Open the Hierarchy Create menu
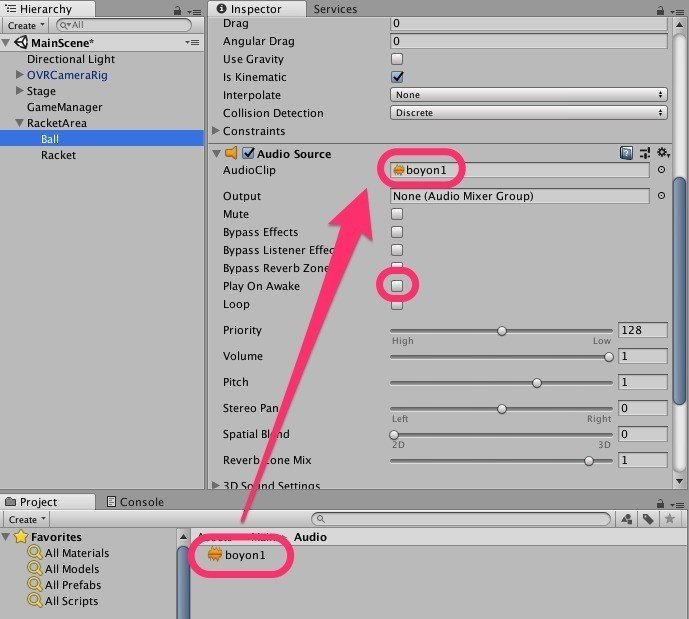 27,25
